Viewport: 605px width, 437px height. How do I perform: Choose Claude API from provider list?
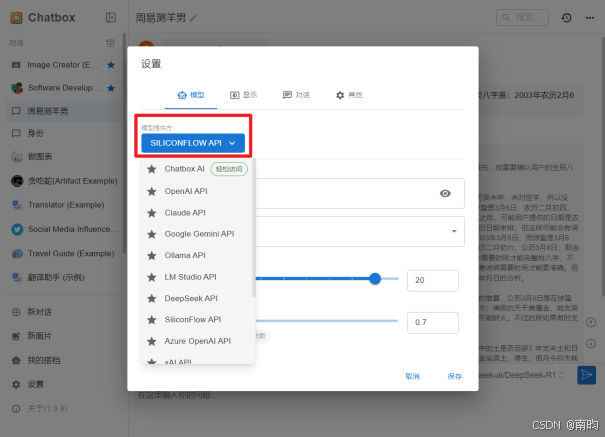[x=198, y=213]
